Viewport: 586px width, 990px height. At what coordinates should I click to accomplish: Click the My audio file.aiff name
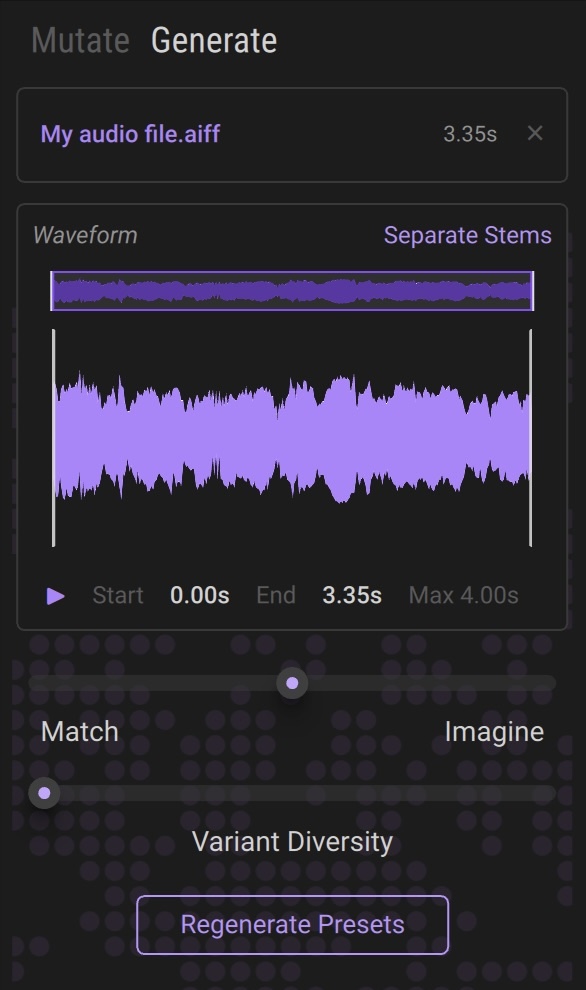130,134
